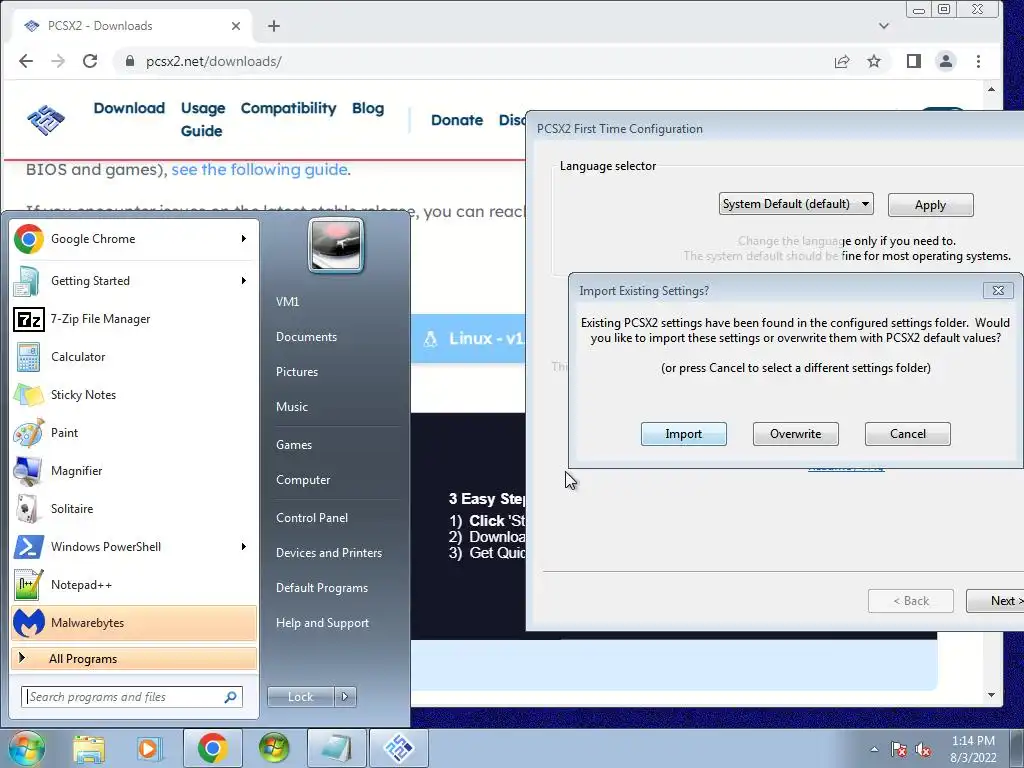Open Chrome three-dot menu

coord(978,61)
